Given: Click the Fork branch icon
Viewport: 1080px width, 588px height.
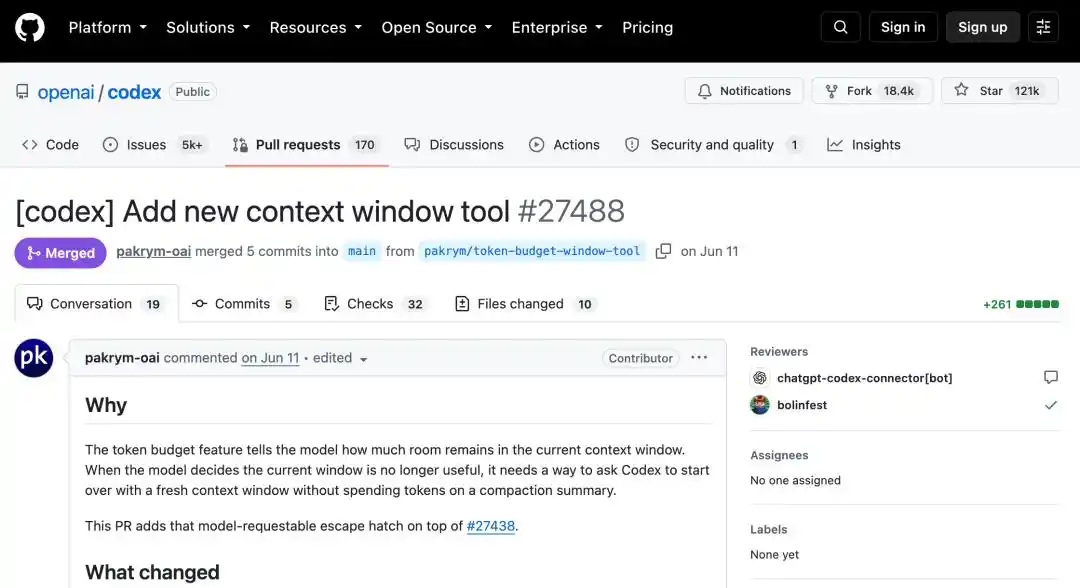Looking at the screenshot, I should (831, 91).
